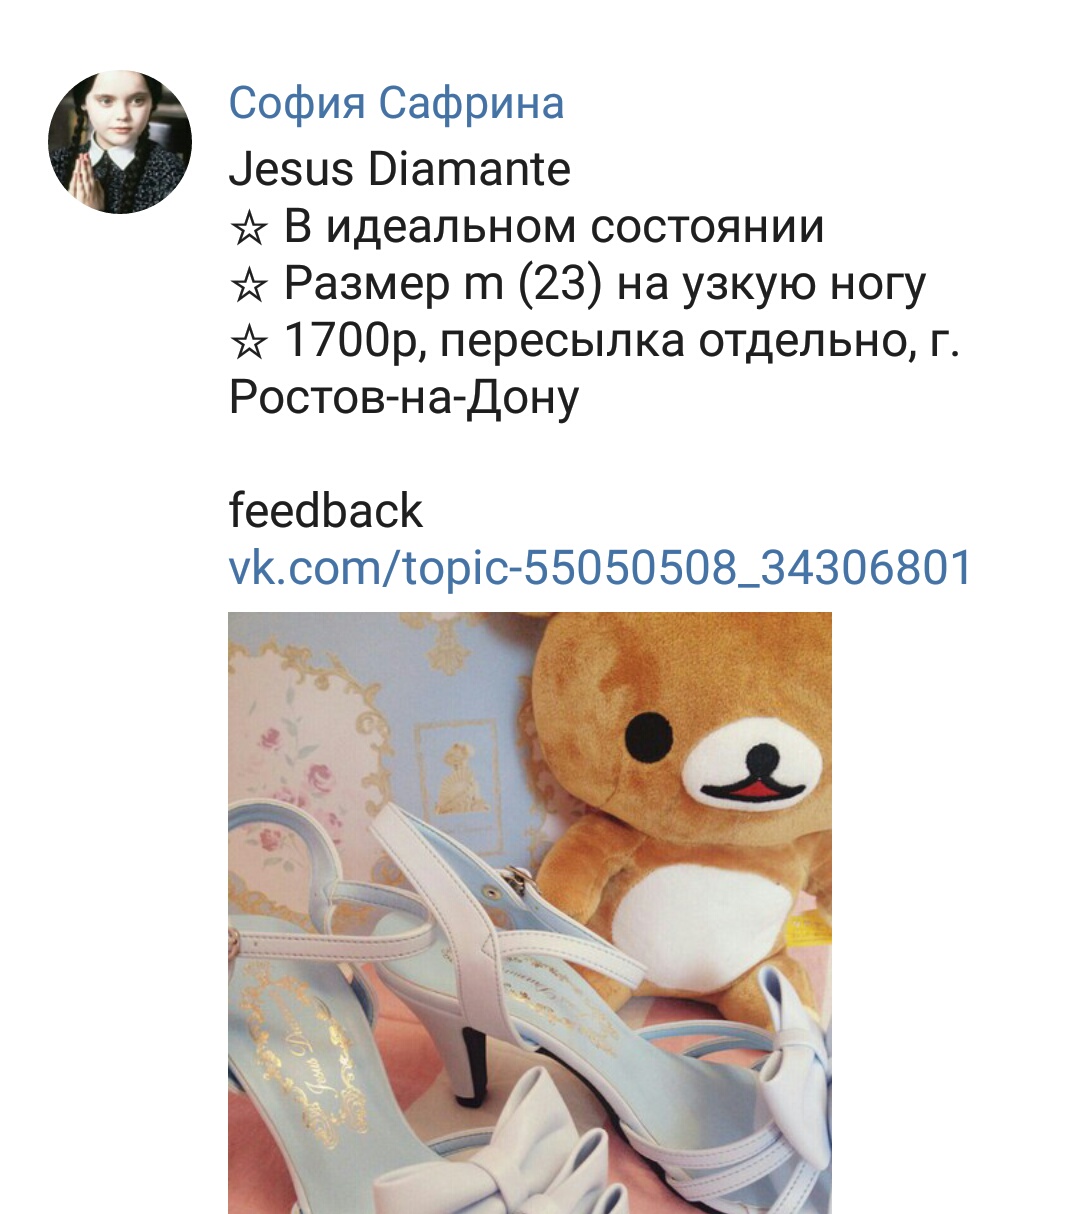Tap the star before 1700р price line
The height and width of the screenshot is (1214, 1080).
point(248,343)
